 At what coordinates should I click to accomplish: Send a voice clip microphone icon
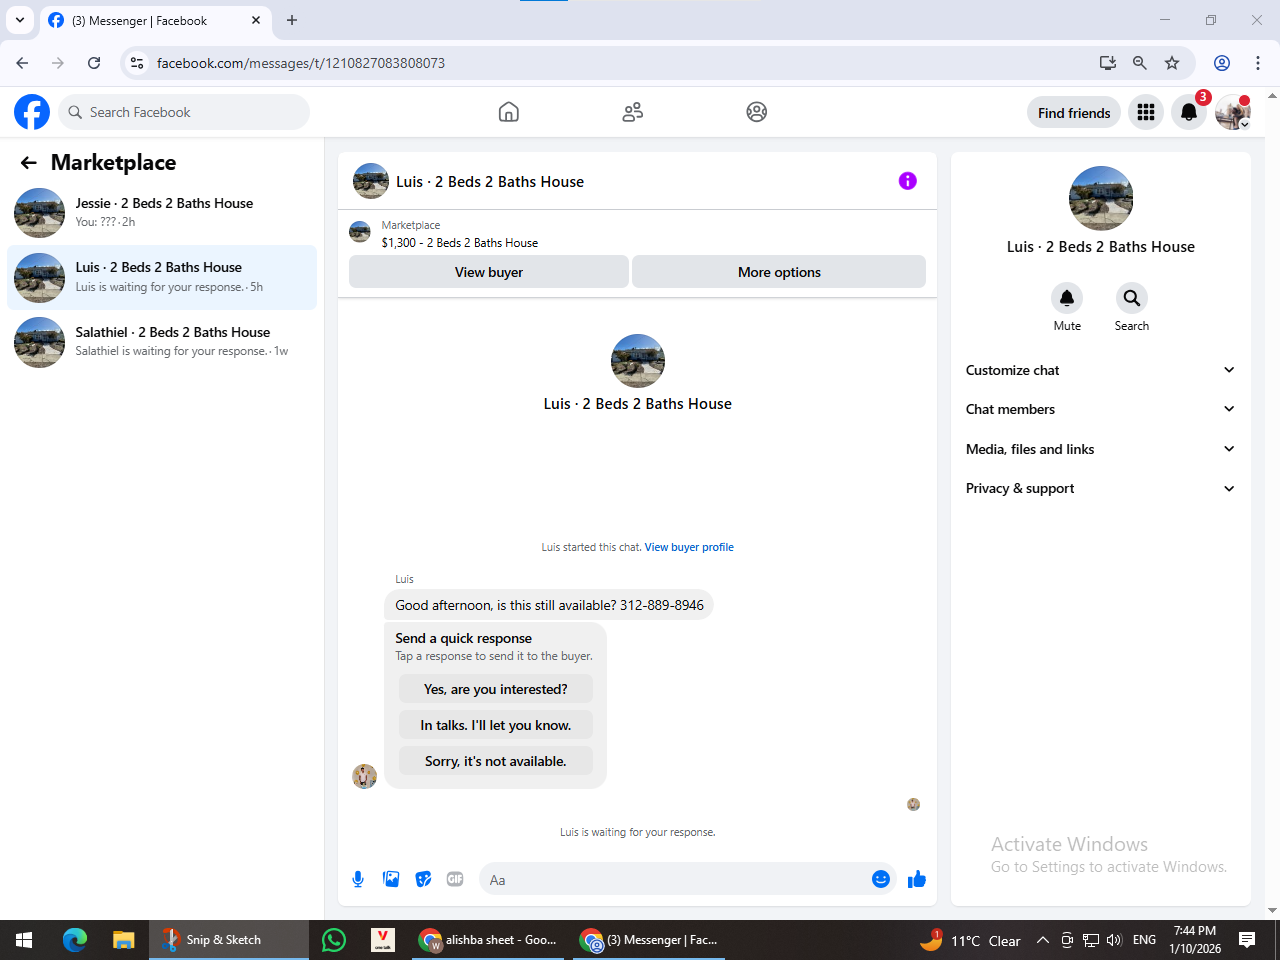click(x=358, y=879)
